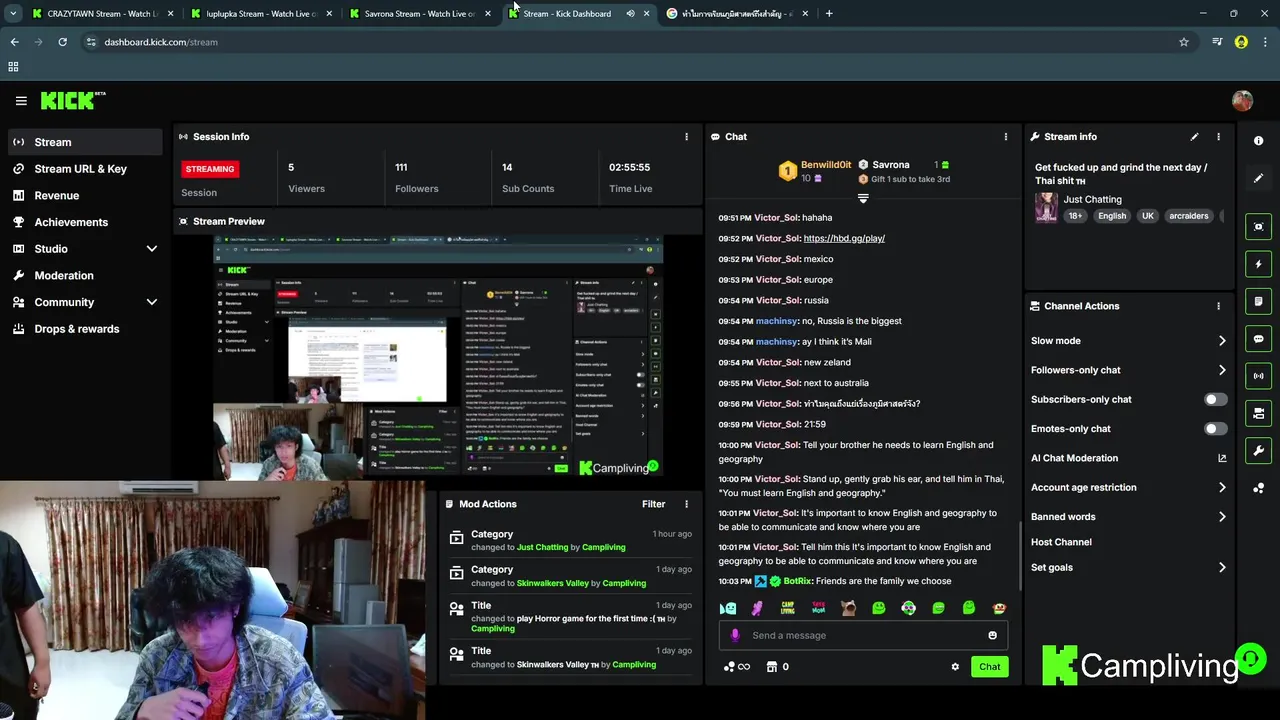Open Set goals arrow
Screen dimensions: 1280x720
pyautogui.click(x=1222, y=568)
